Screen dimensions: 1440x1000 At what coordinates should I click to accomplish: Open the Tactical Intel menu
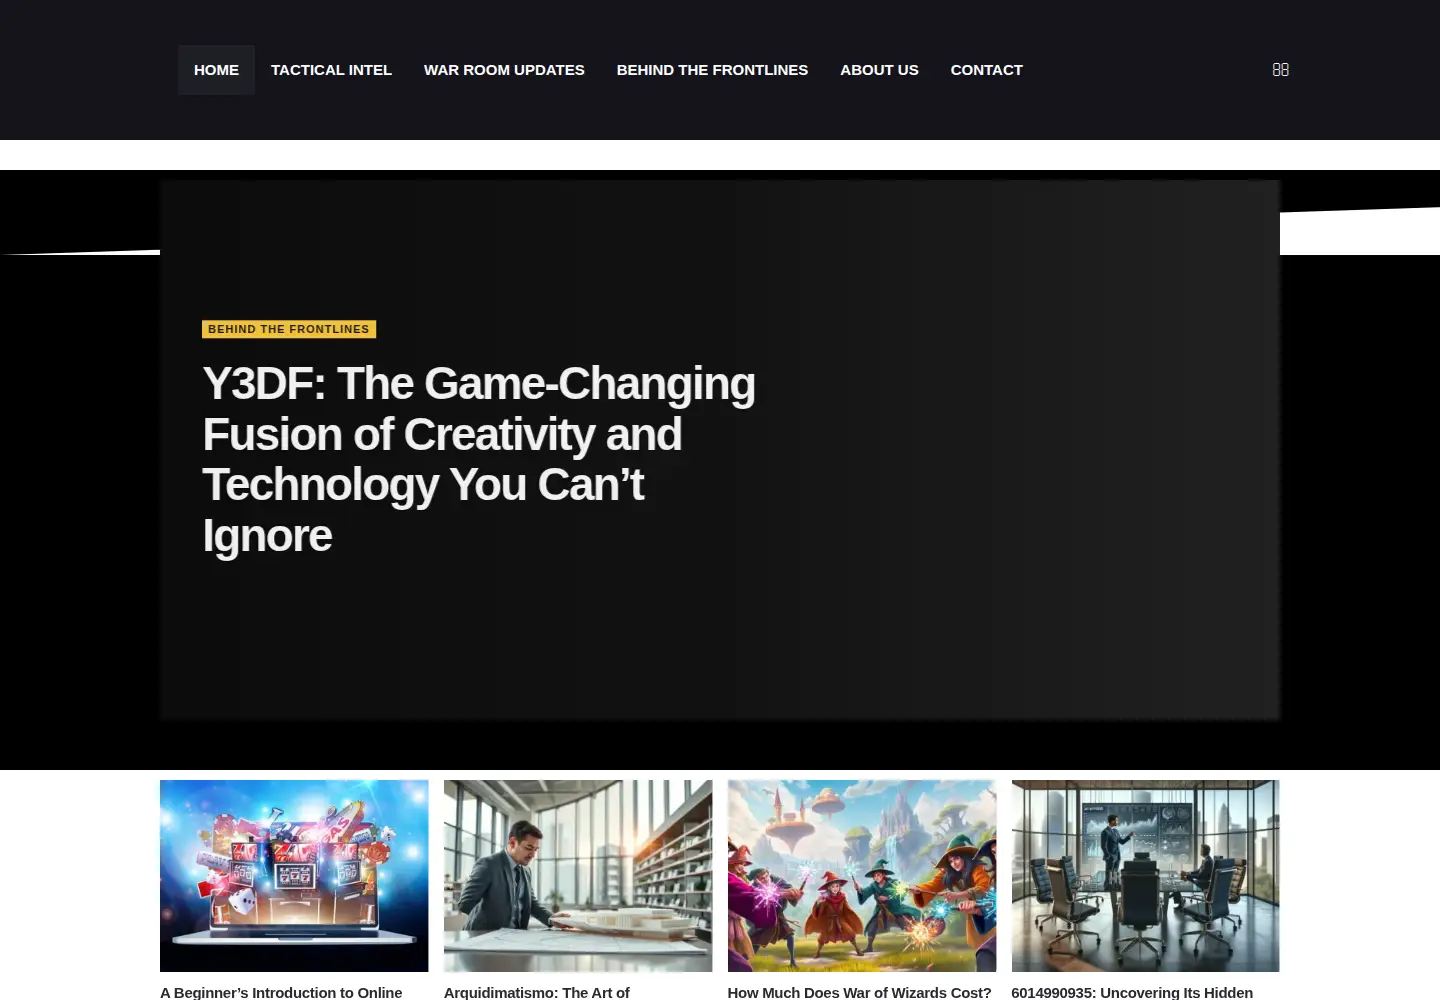(x=331, y=70)
